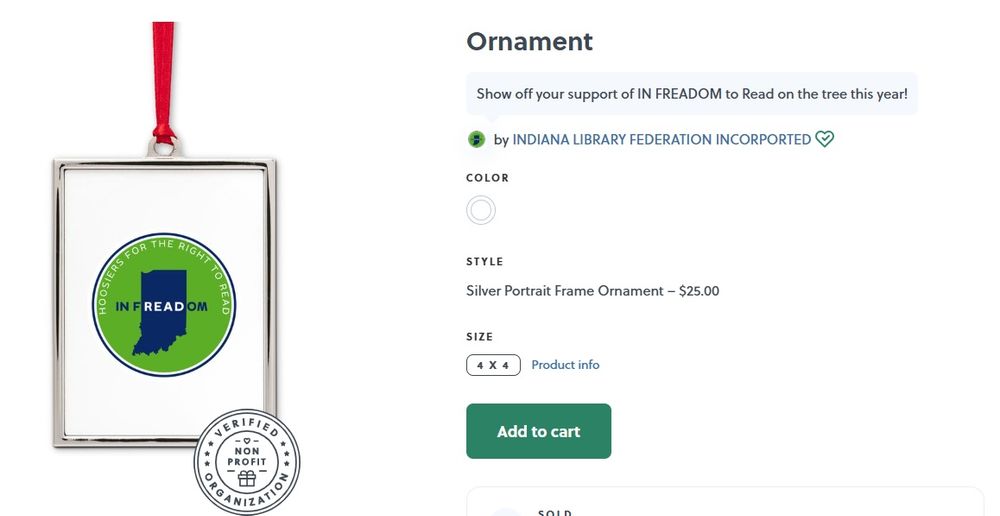Click the "Show off your support" description bubble

[x=691, y=94]
